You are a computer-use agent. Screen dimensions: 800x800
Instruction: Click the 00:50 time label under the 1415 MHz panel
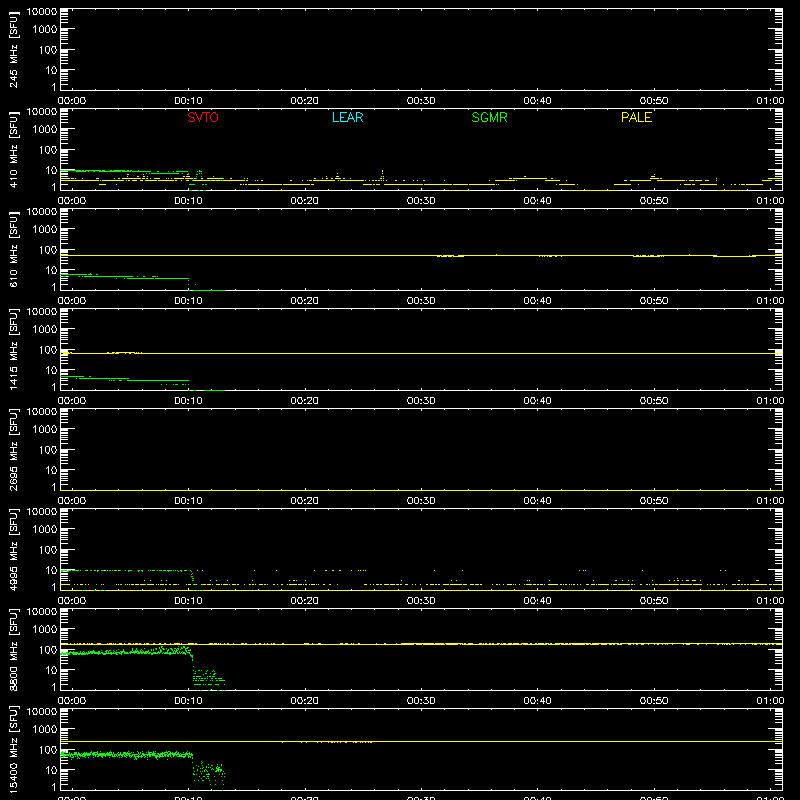[x=654, y=401]
